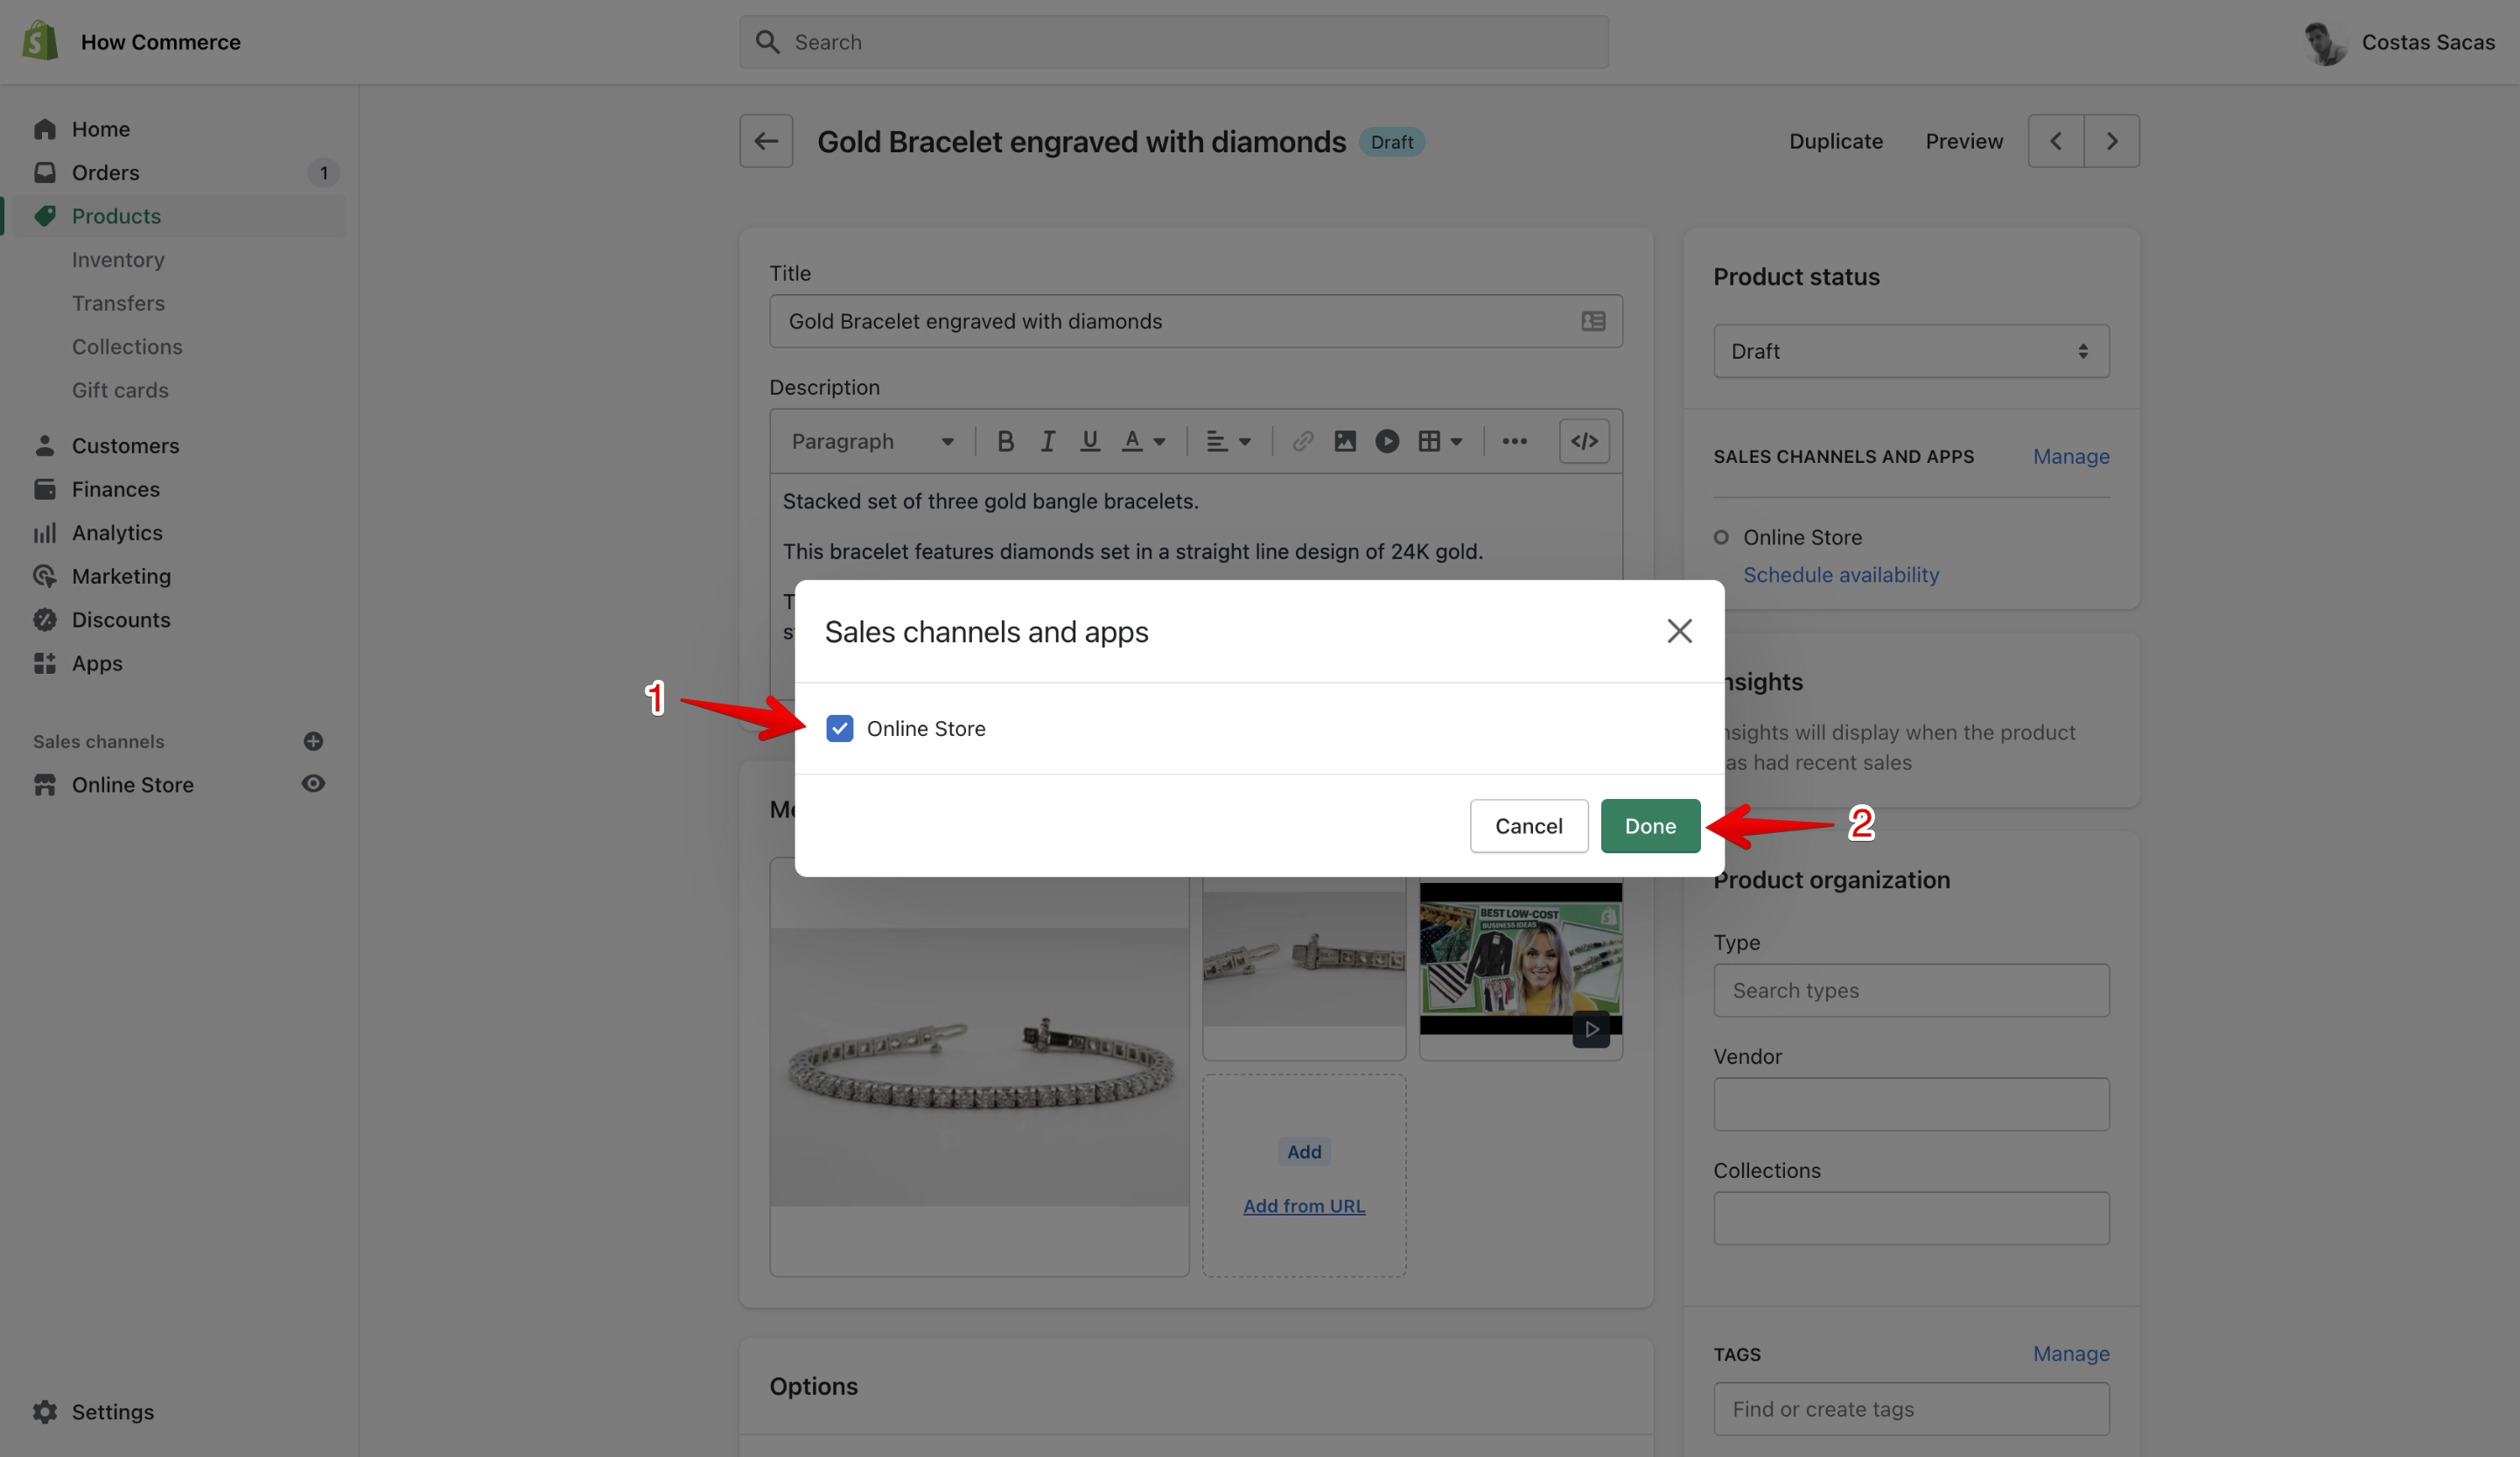Show HTML code view button
The height and width of the screenshot is (1457, 2520).
point(1584,441)
